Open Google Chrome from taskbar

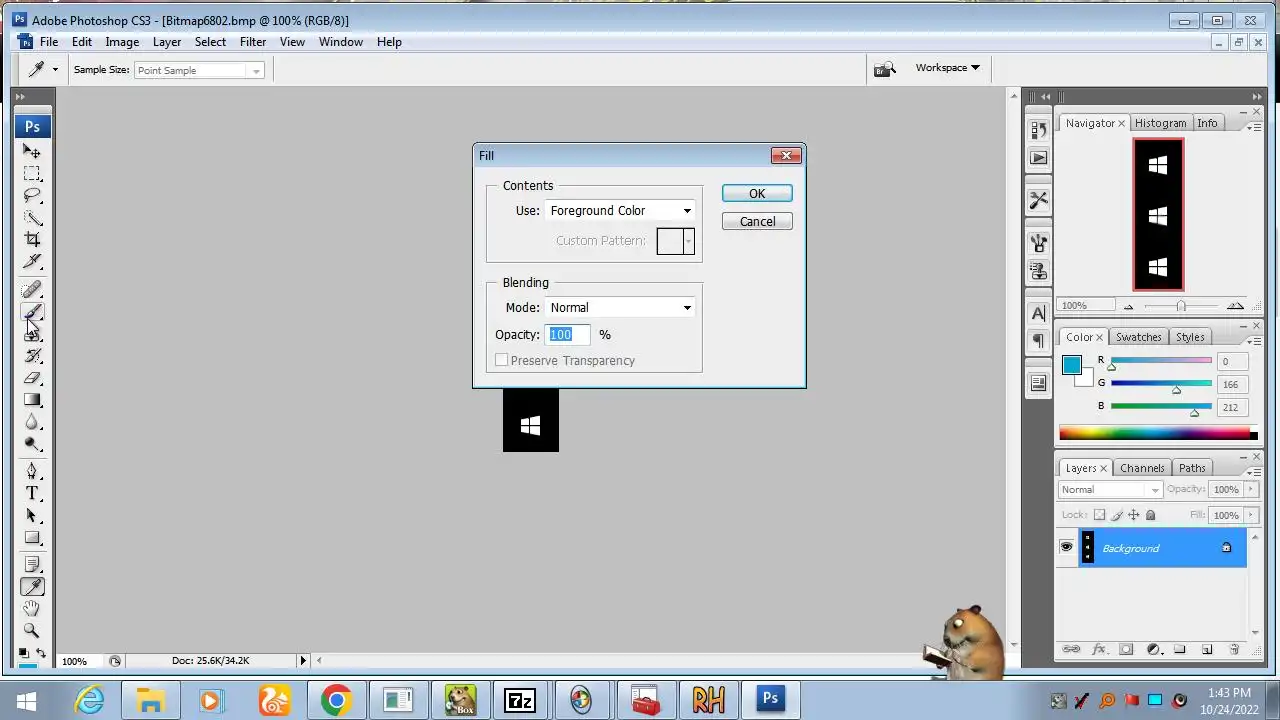point(336,700)
